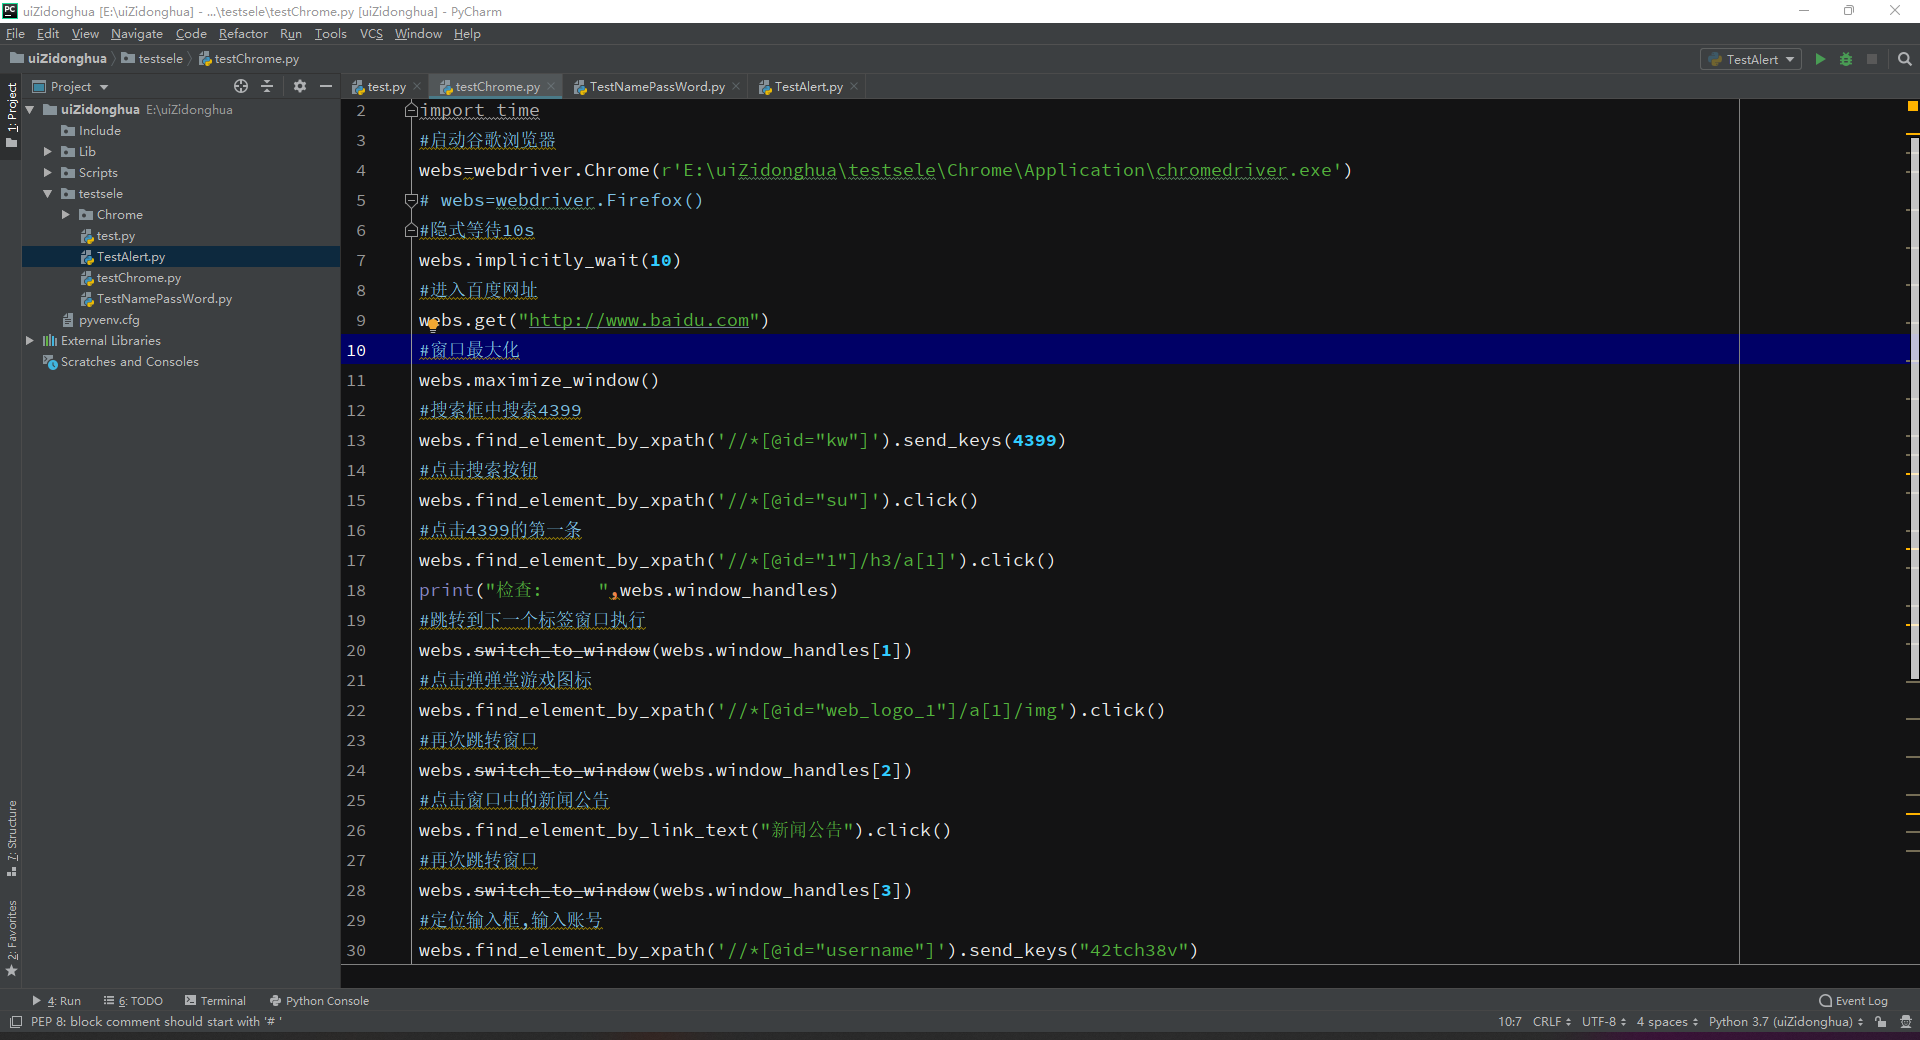Image resolution: width=1920 pixels, height=1040 pixels.
Task: Click the locate-file target icon in Project panel
Action: [x=240, y=86]
